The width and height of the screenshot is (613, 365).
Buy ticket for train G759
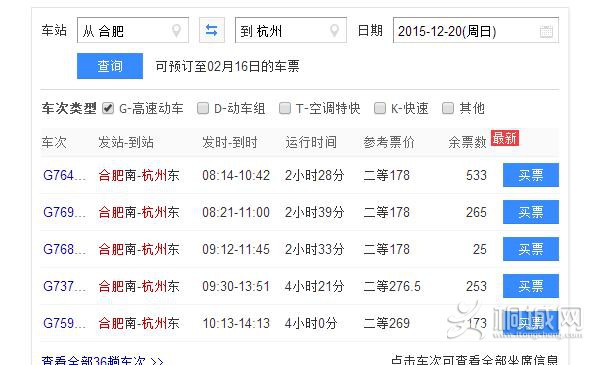(531, 323)
